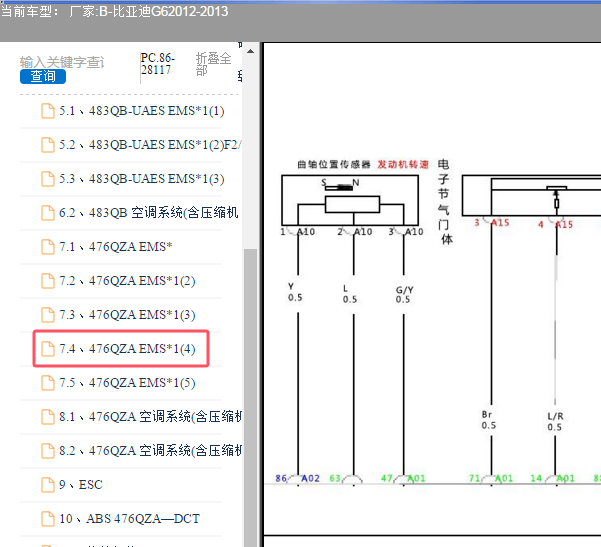Click the sidebar scroll-up arrow
The height and width of the screenshot is (547, 601).
[251, 51]
